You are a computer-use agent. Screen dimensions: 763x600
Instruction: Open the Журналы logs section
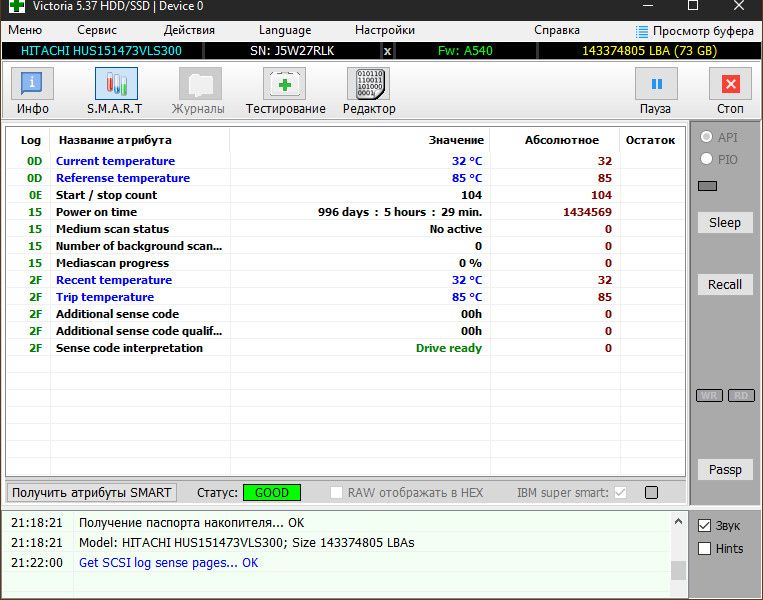click(x=199, y=91)
